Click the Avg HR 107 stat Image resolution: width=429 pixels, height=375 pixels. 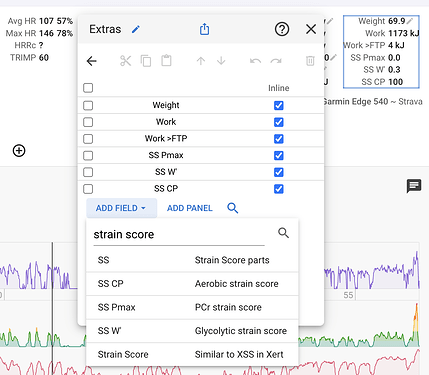40,21
